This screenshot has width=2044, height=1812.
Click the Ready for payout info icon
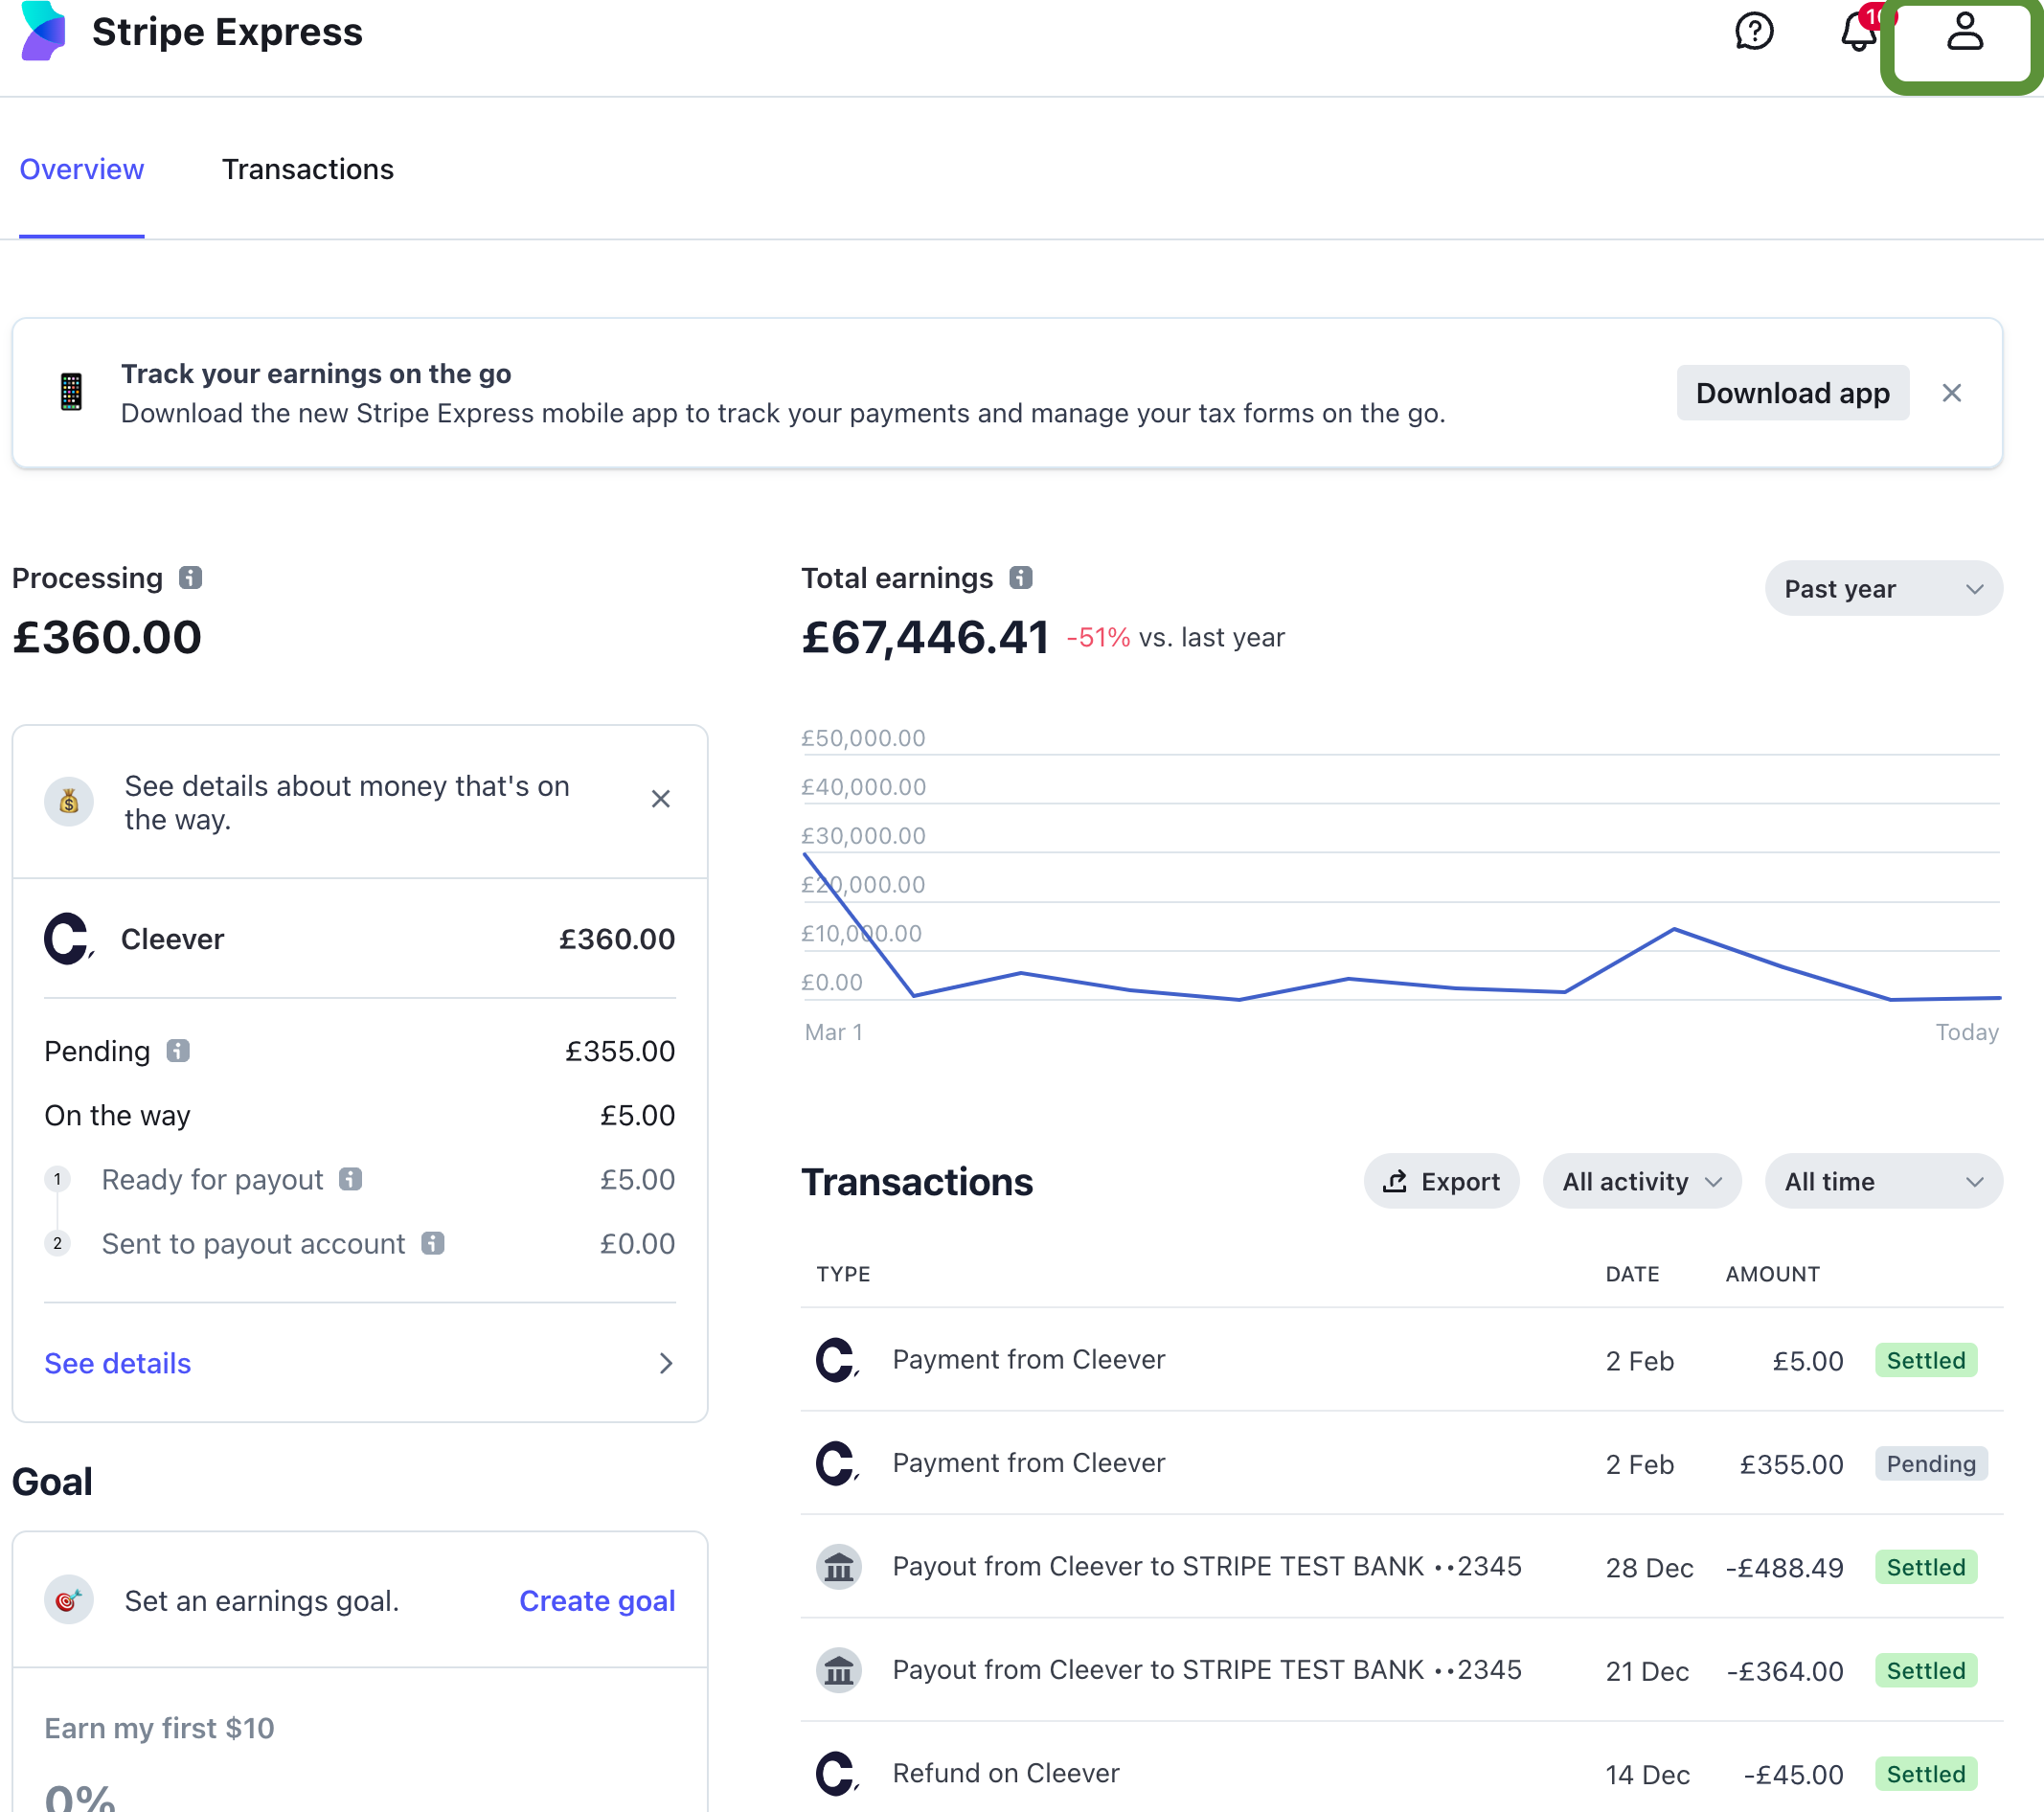[350, 1179]
